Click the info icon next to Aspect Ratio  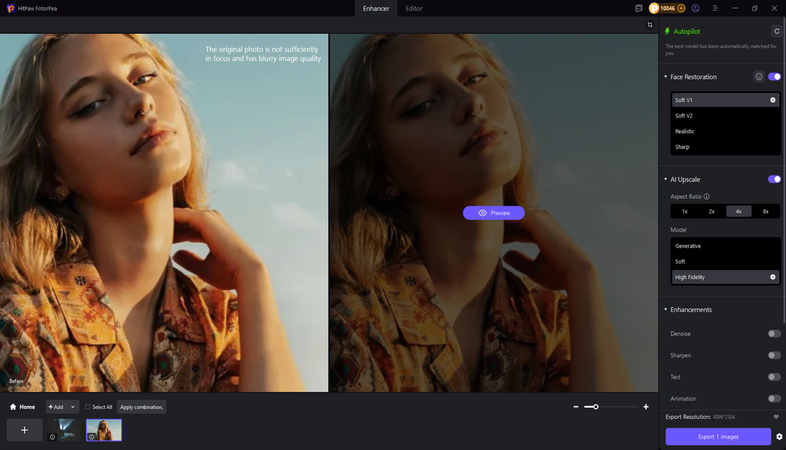pyautogui.click(x=706, y=196)
